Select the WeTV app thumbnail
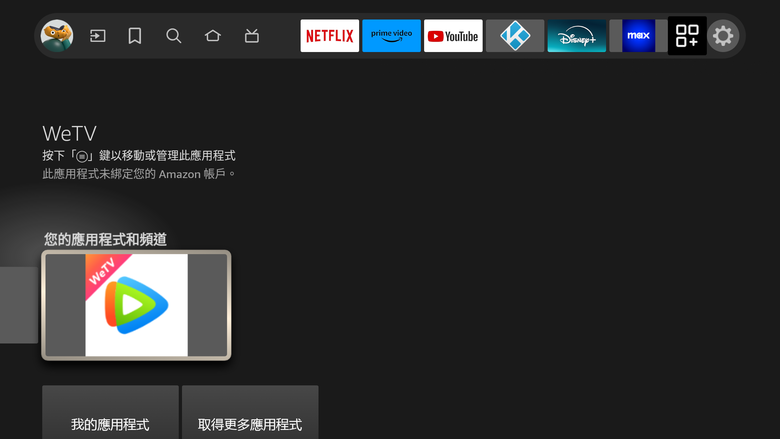This screenshot has height=439, width=780. 136,305
